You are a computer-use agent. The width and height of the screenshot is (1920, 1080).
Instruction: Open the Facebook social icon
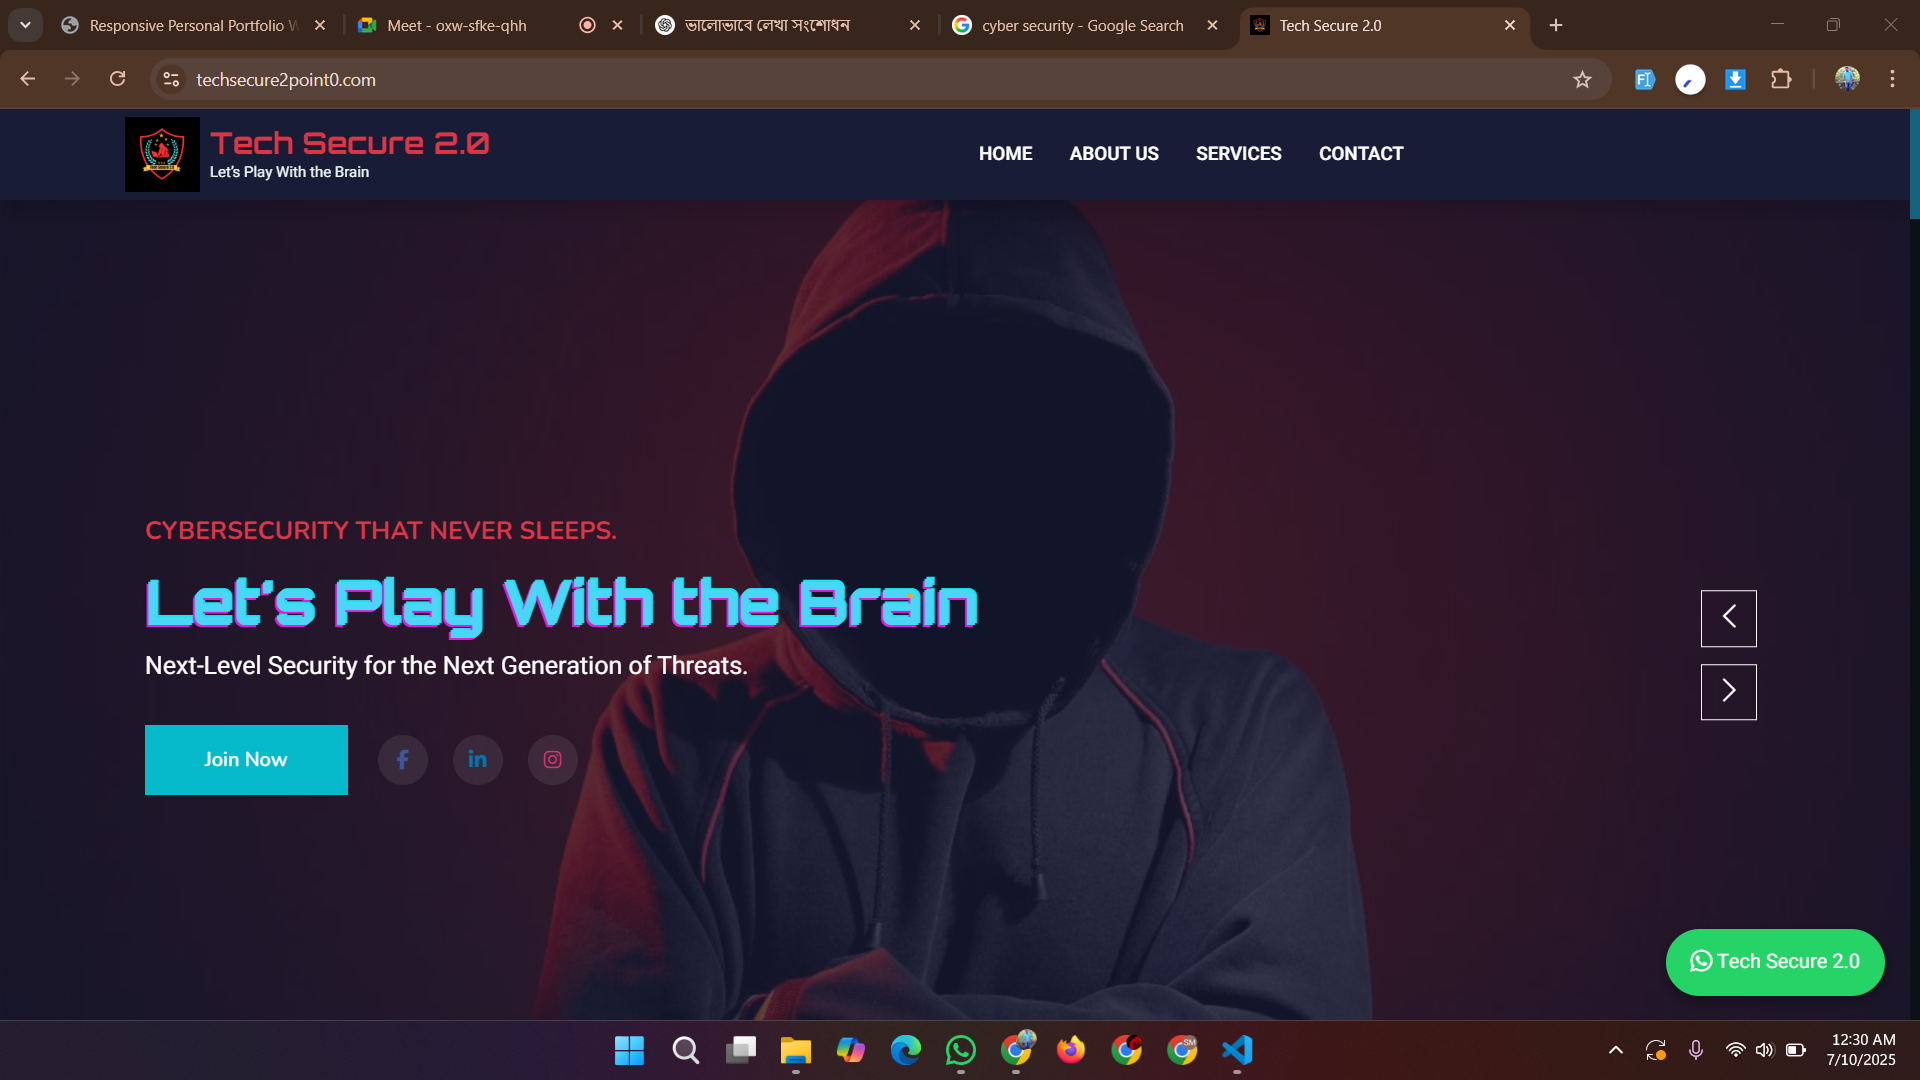[x=402, y=760]
